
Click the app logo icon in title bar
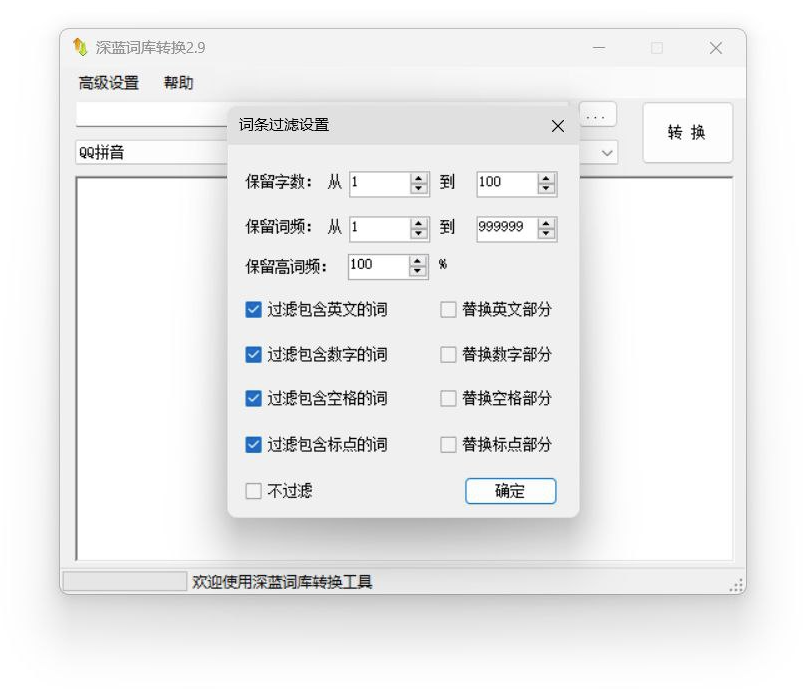coord(80,47)
